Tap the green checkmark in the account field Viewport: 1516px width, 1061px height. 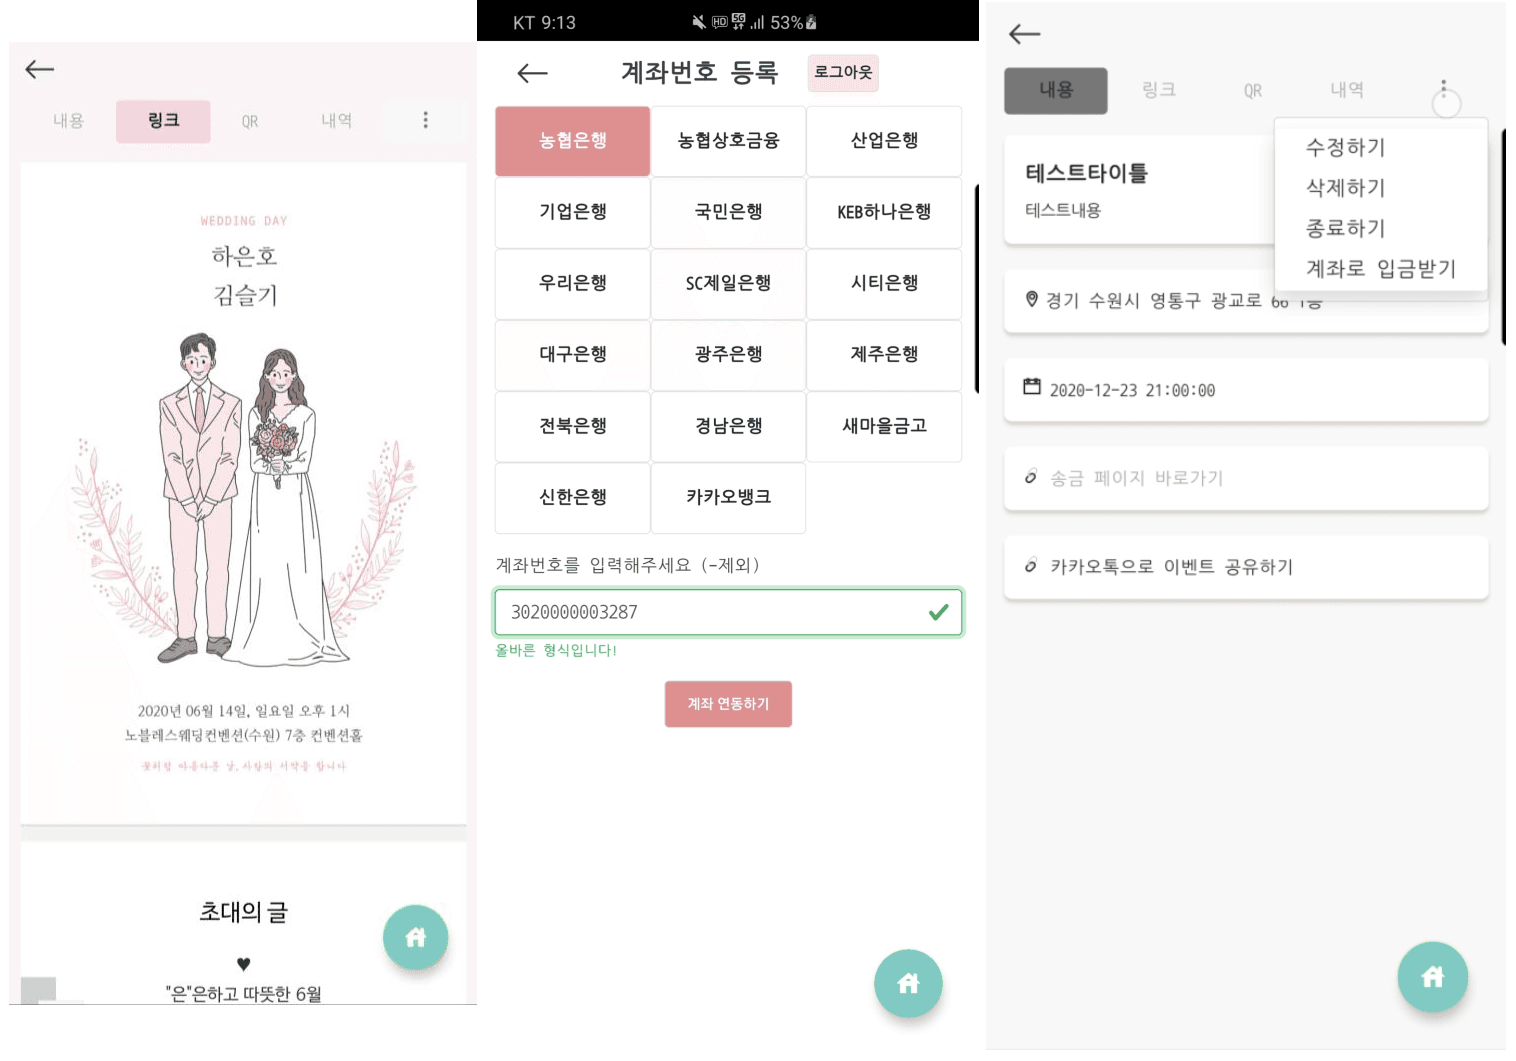coord(938,612)
